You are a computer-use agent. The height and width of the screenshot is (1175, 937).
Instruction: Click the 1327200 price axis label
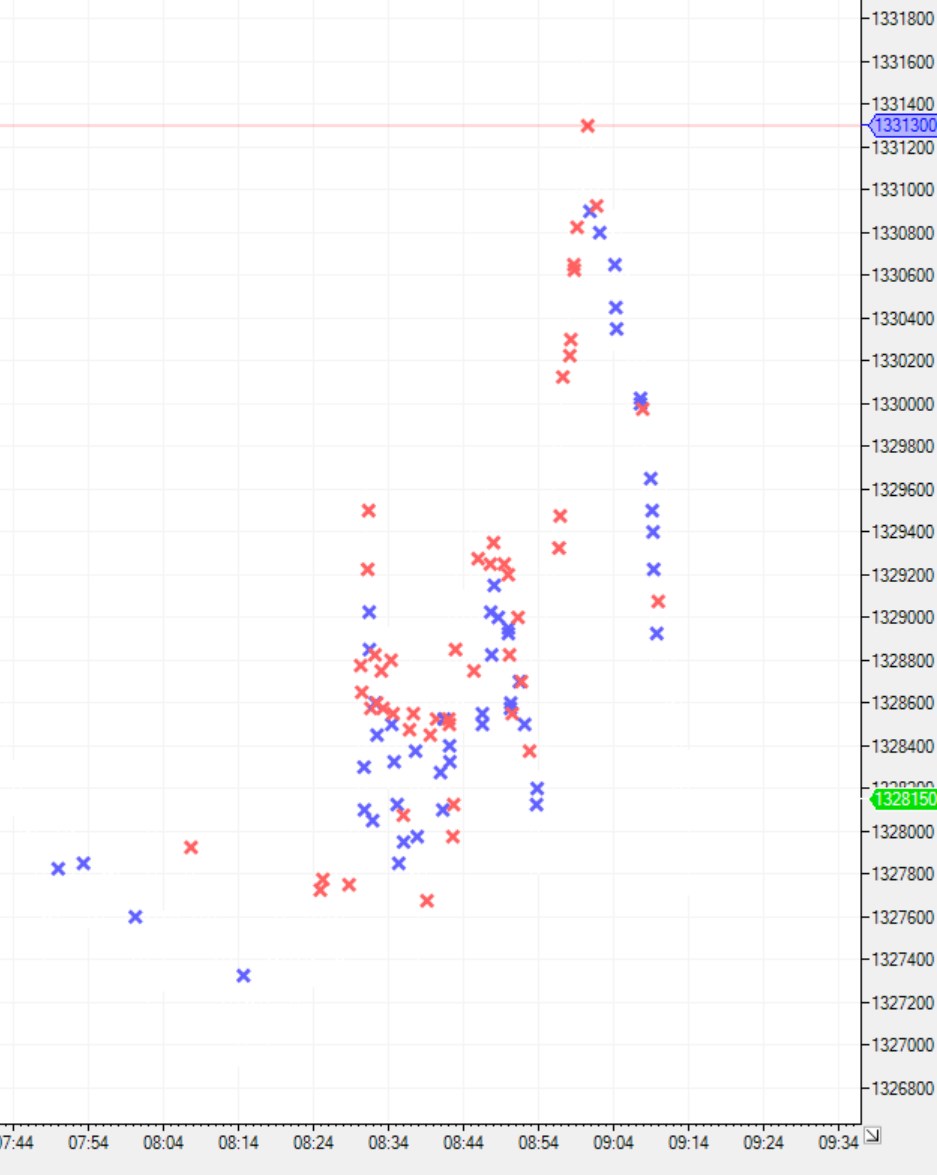[x=903, y=1003]
